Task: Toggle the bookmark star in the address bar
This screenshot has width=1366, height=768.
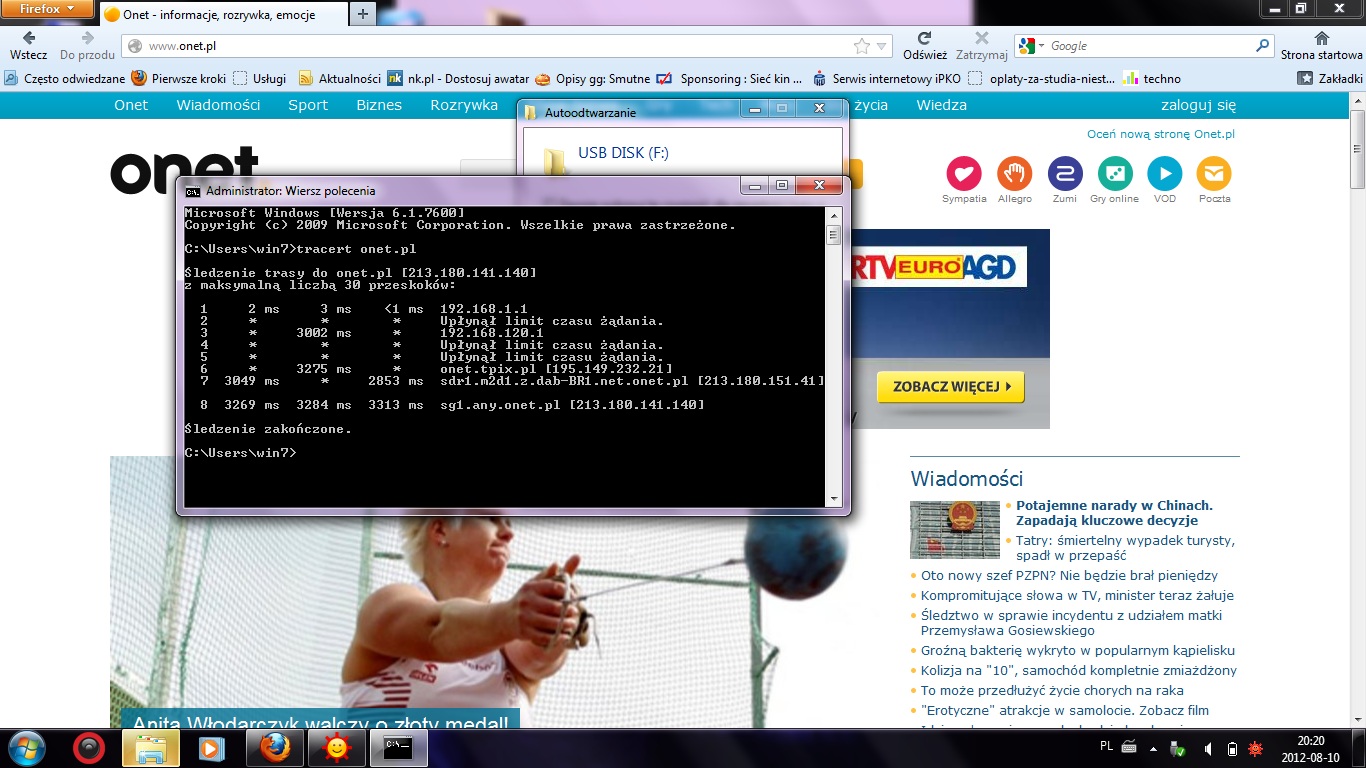Action: pos(861,46)
